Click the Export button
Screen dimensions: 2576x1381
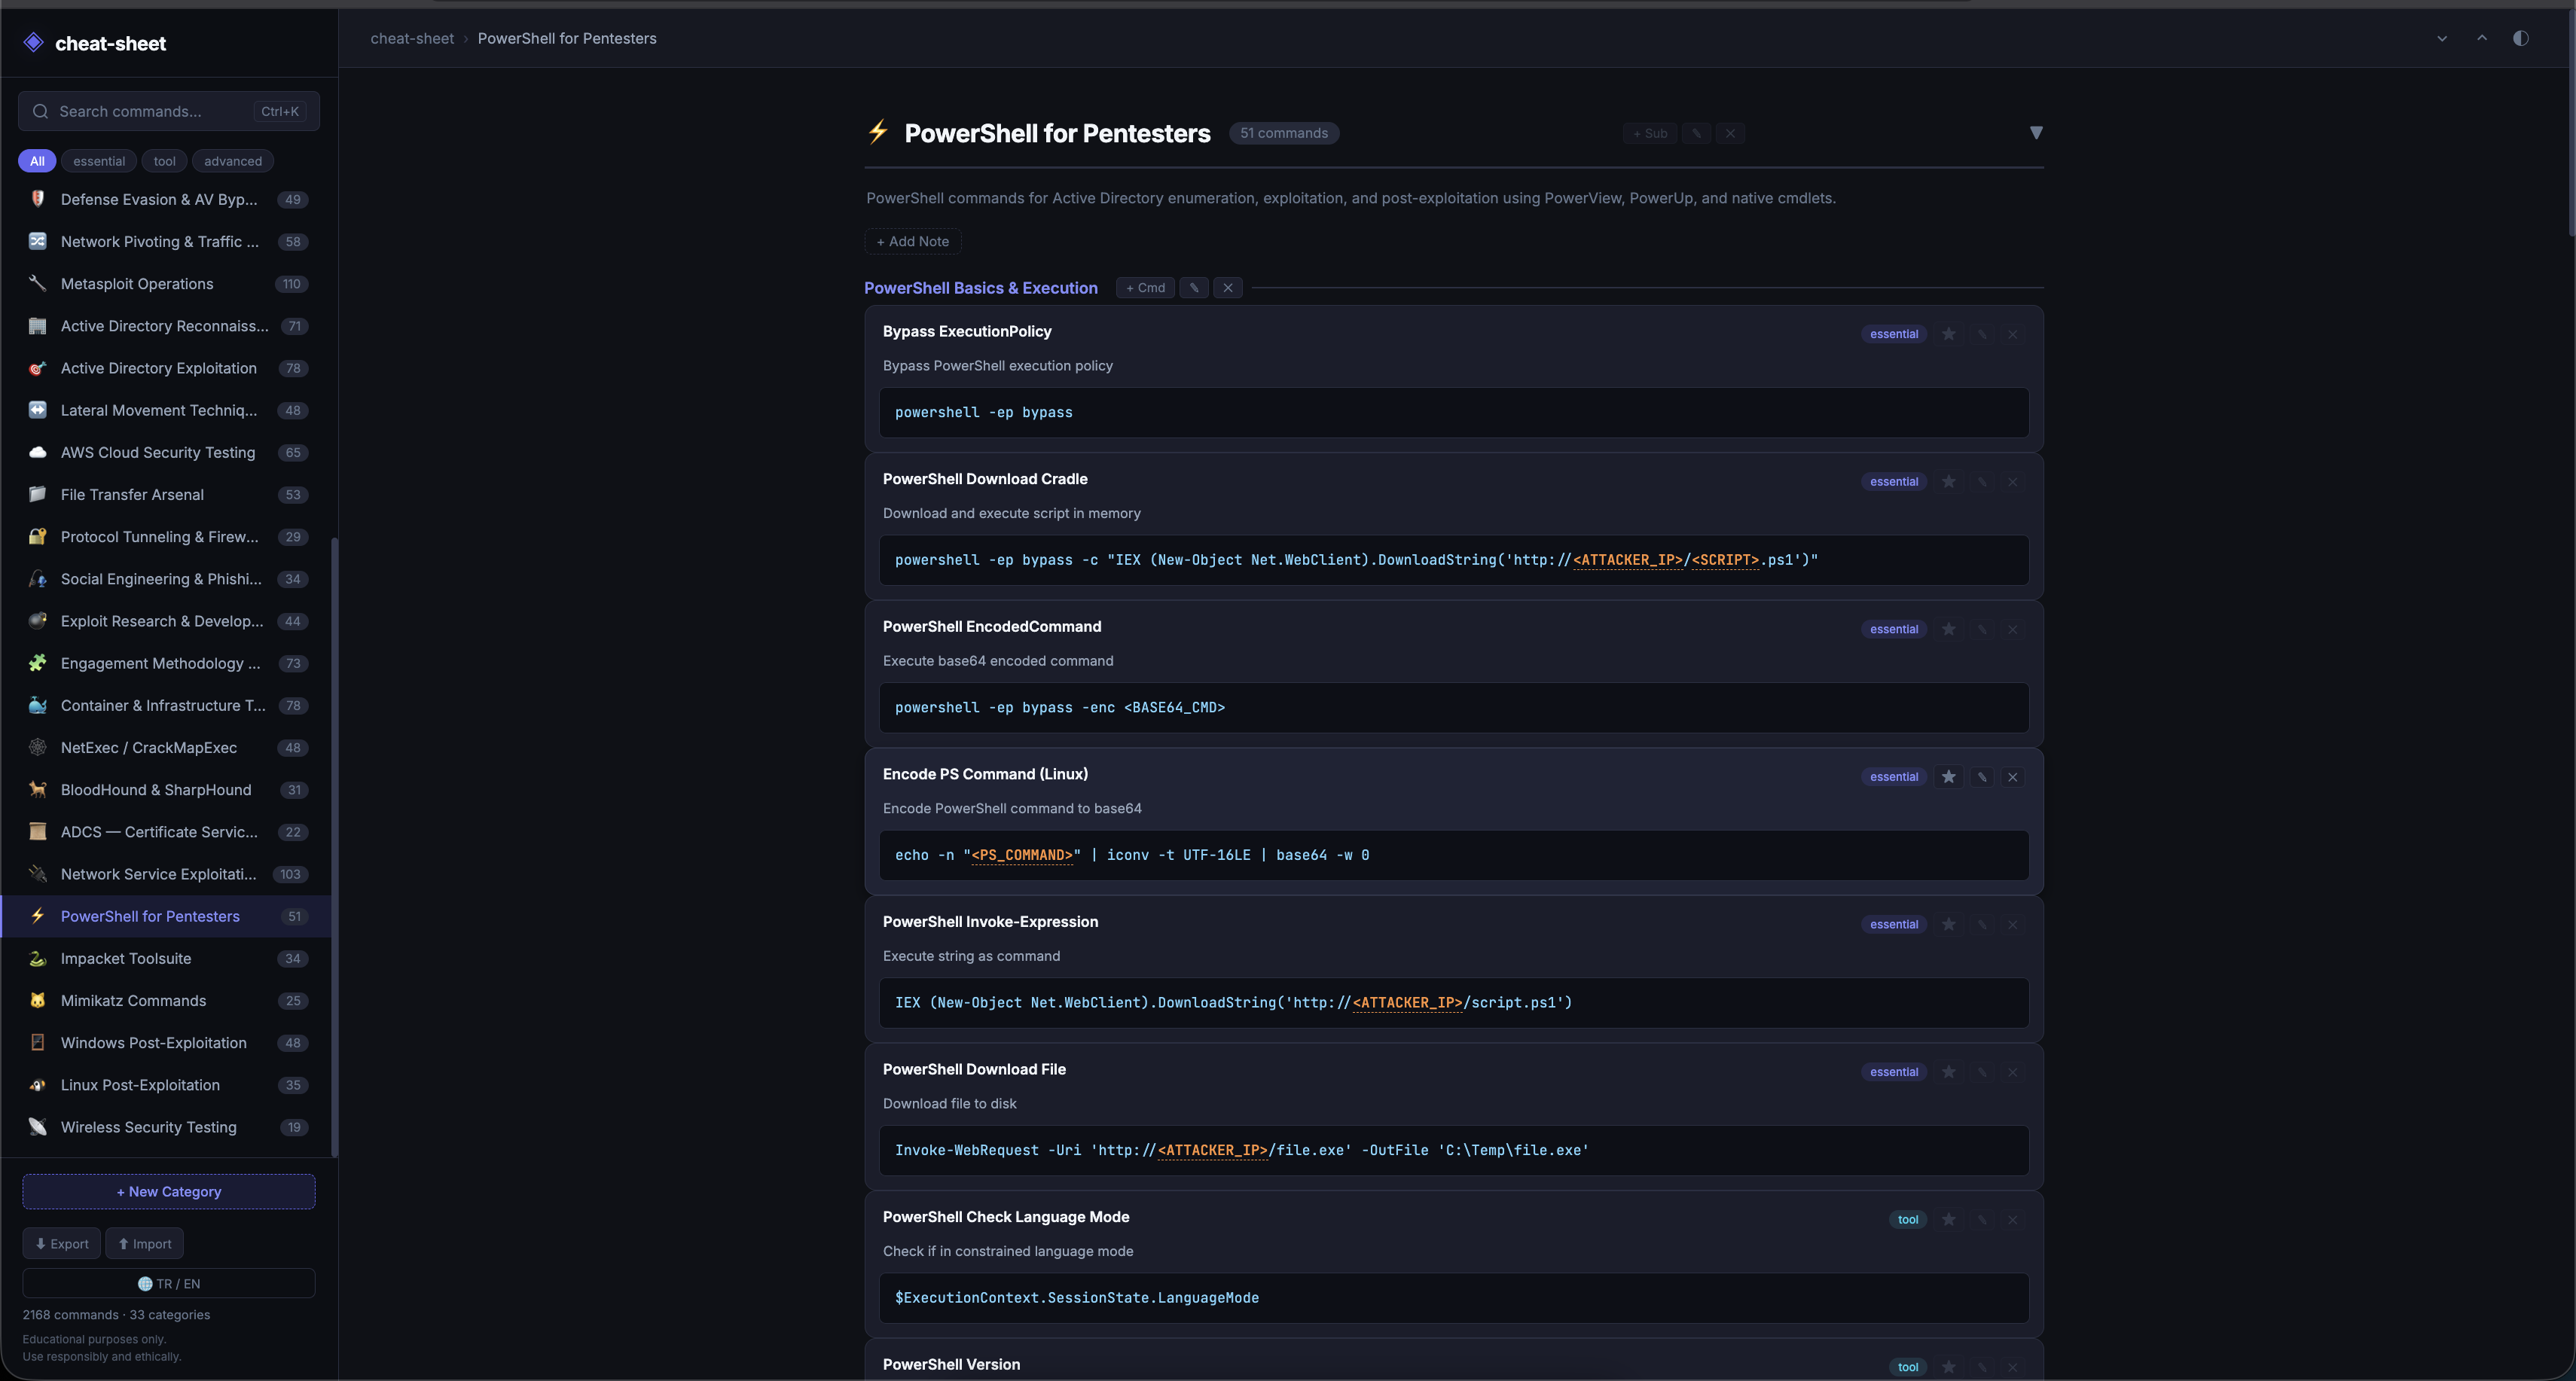pos(62,1243)
